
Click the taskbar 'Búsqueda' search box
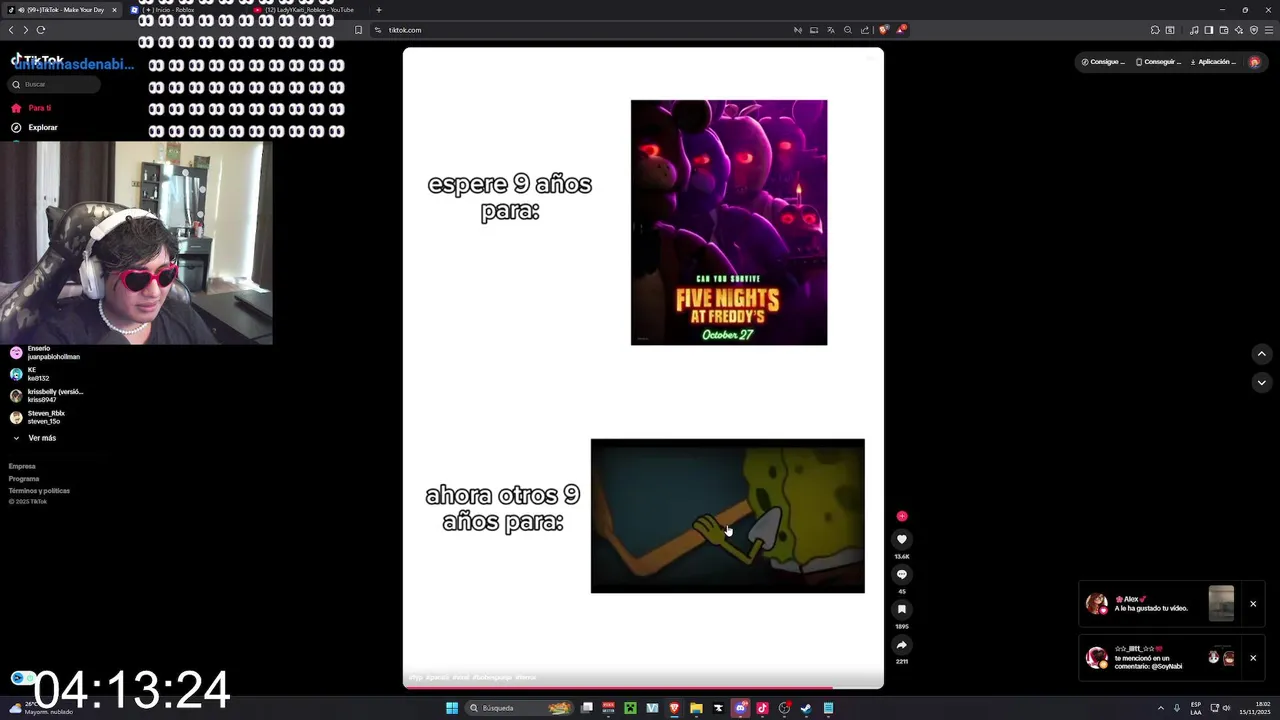pos(518,708)
